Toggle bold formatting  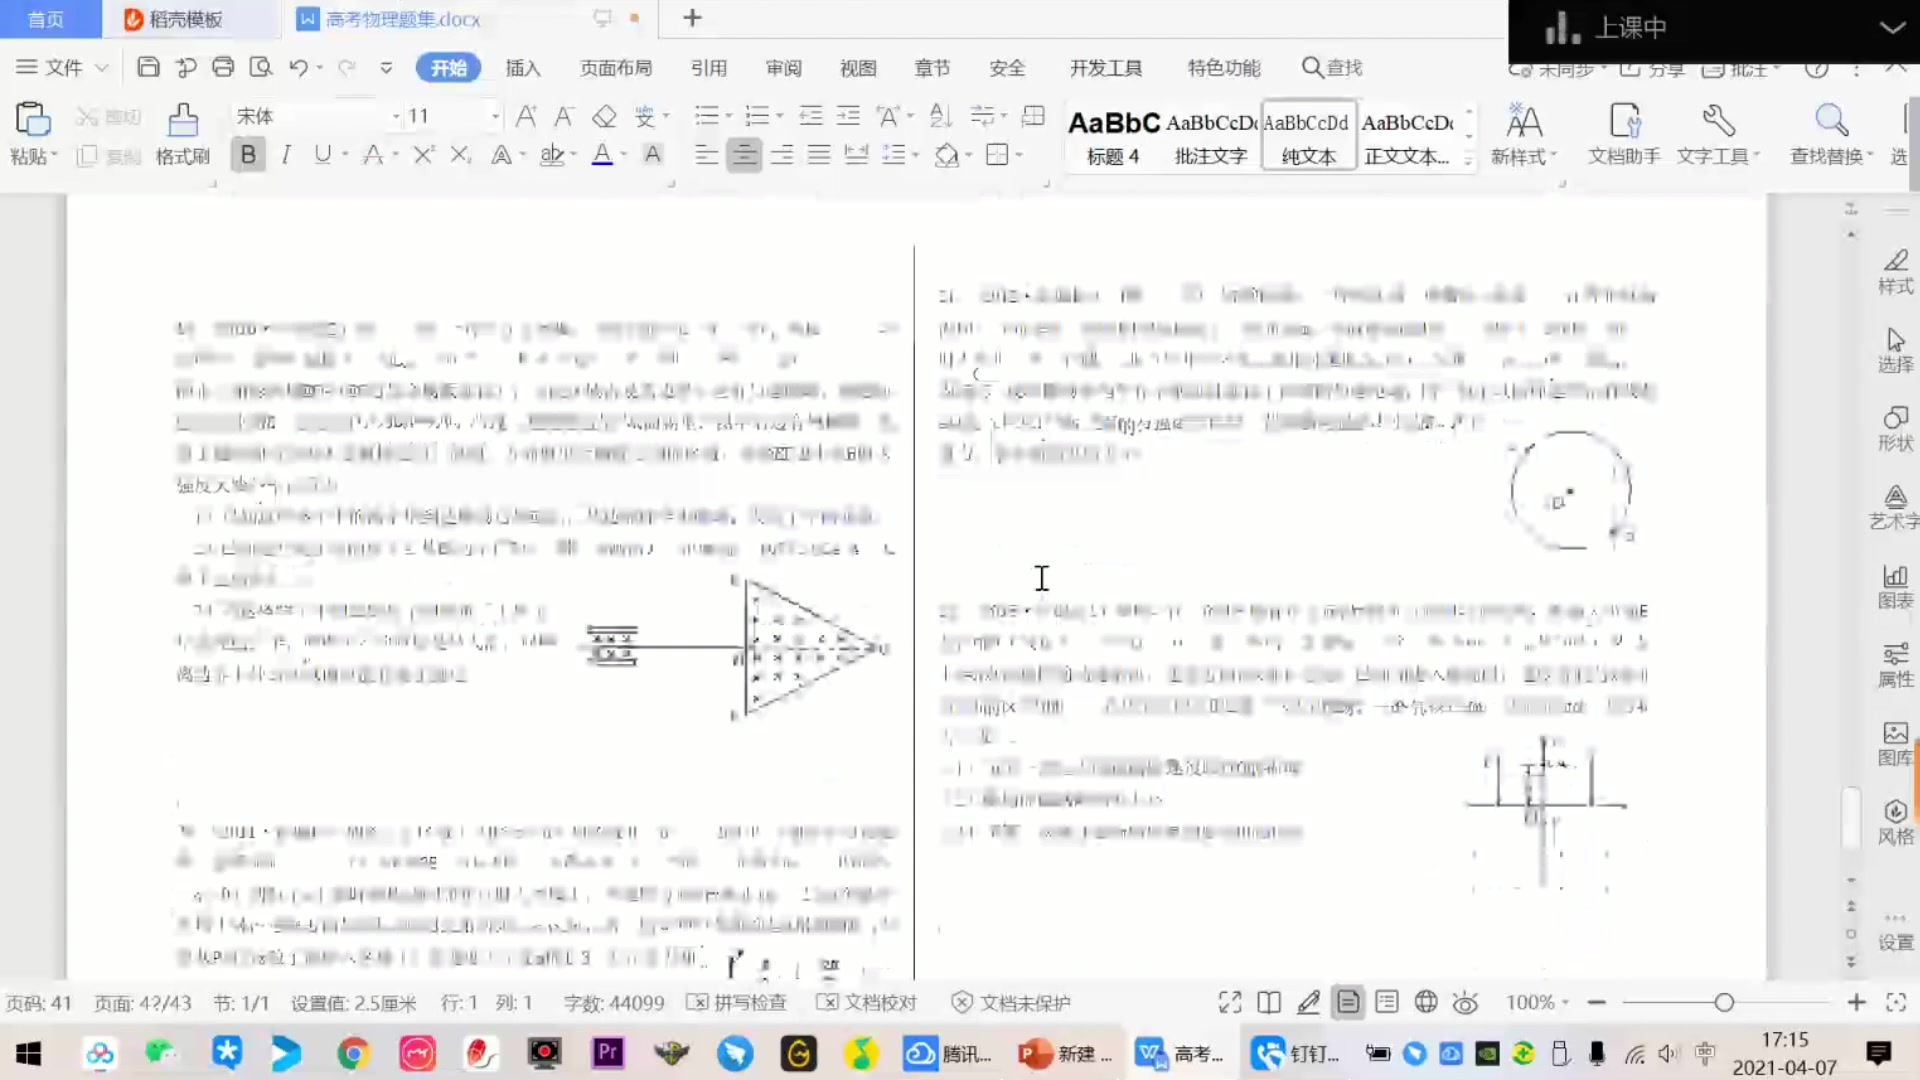click(247, 154)
